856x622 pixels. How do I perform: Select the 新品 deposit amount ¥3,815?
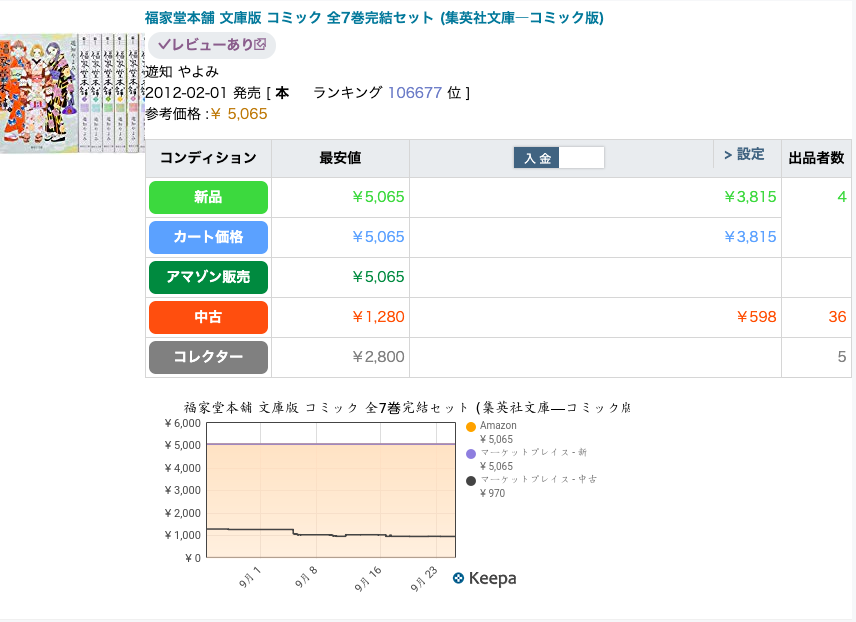(750, 197)
